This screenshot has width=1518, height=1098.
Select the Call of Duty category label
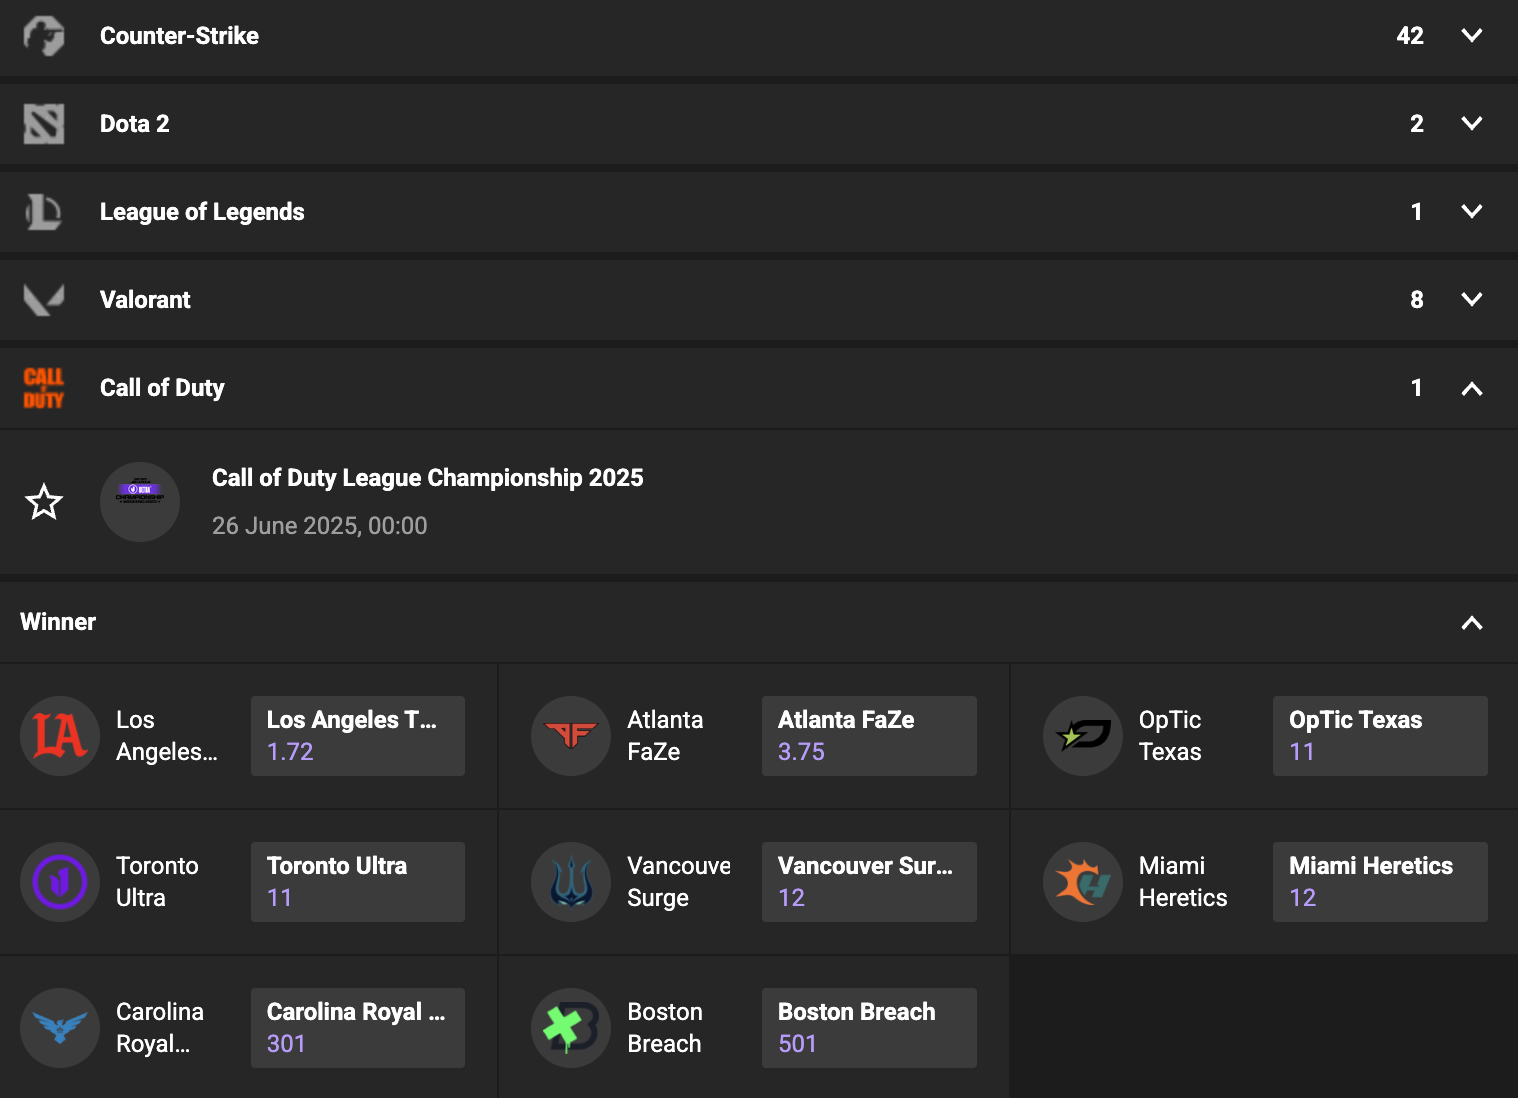coord(162,388)
